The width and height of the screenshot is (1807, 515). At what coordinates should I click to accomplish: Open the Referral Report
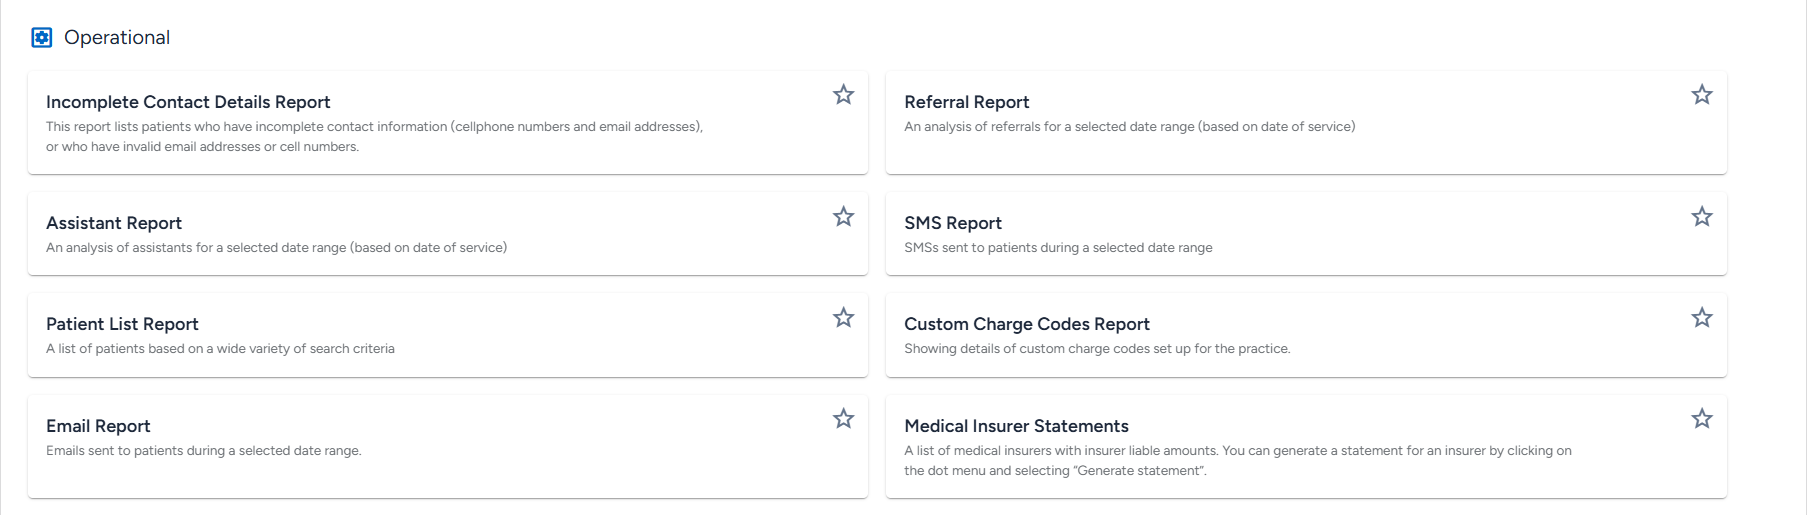coord(966,102)
